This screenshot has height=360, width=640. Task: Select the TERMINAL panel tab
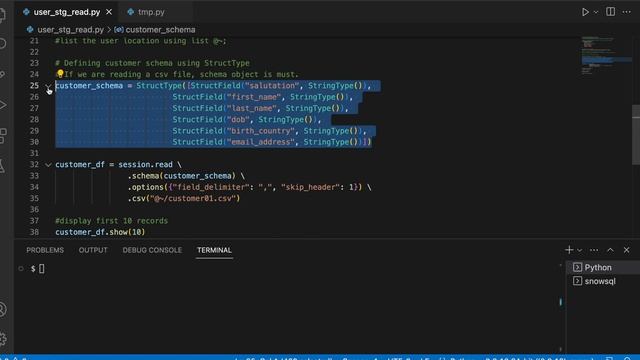(x=214, y=250)
